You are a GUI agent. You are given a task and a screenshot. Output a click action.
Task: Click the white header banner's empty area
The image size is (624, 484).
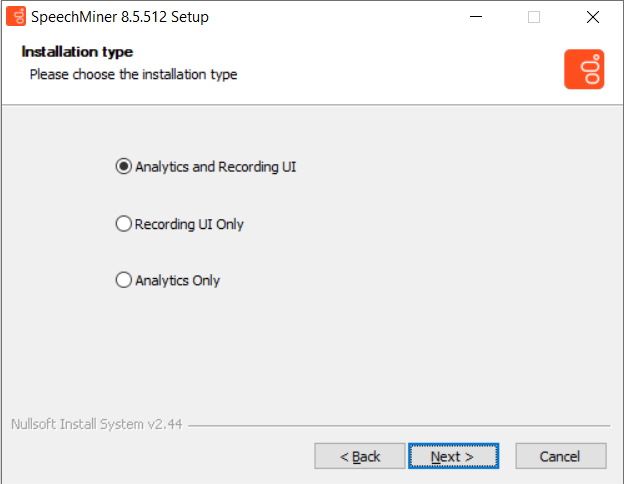[x=400, y=68]
